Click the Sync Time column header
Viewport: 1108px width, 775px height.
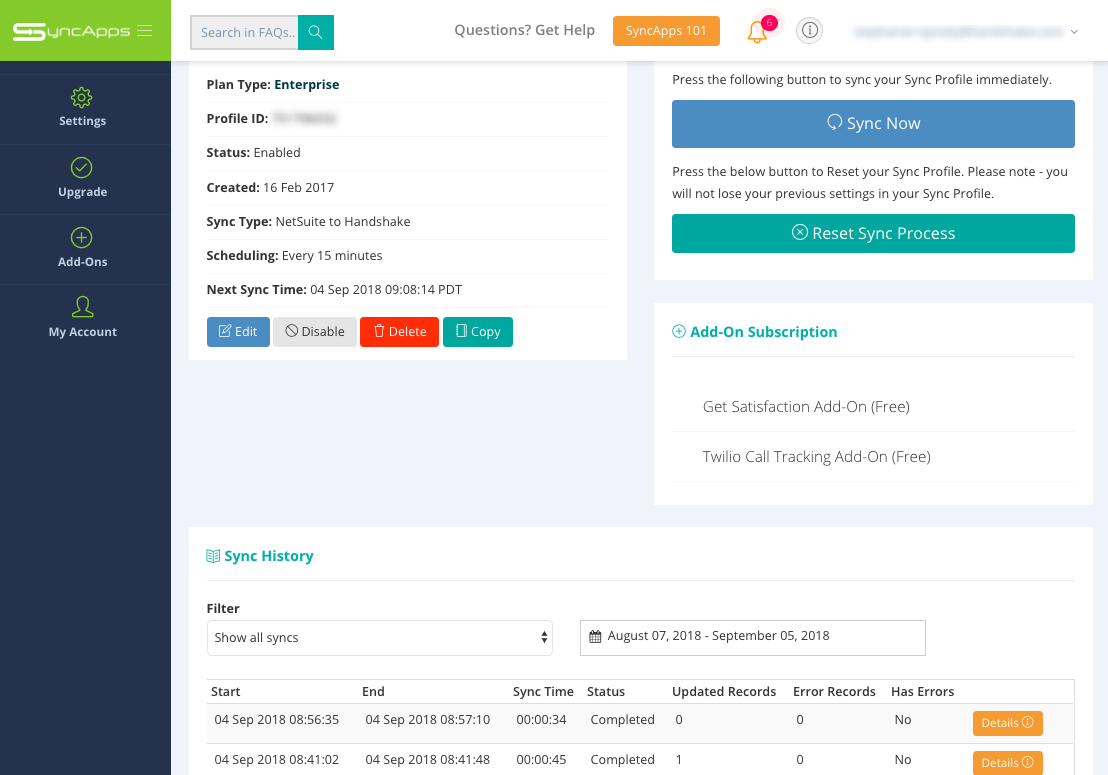tap(543, 692)
